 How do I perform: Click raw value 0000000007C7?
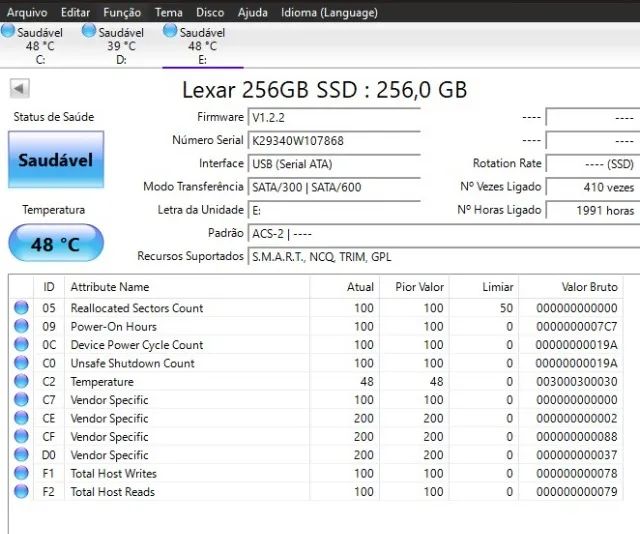(x=577, y=327)
